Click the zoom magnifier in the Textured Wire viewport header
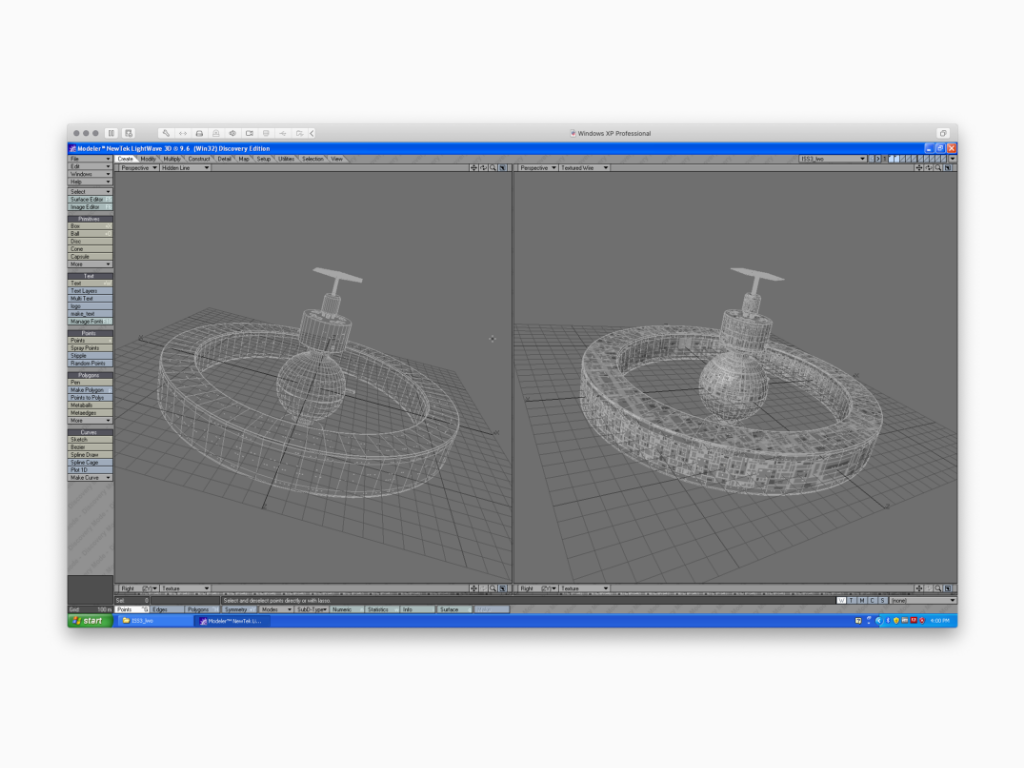 pyautogui.click(x=938, y=168)
